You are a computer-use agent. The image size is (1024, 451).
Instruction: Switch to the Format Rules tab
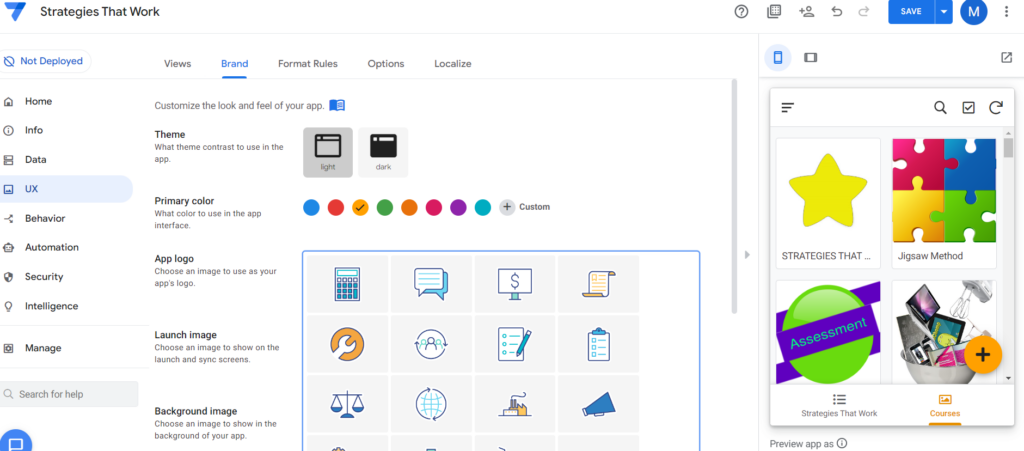click(307, 64)
